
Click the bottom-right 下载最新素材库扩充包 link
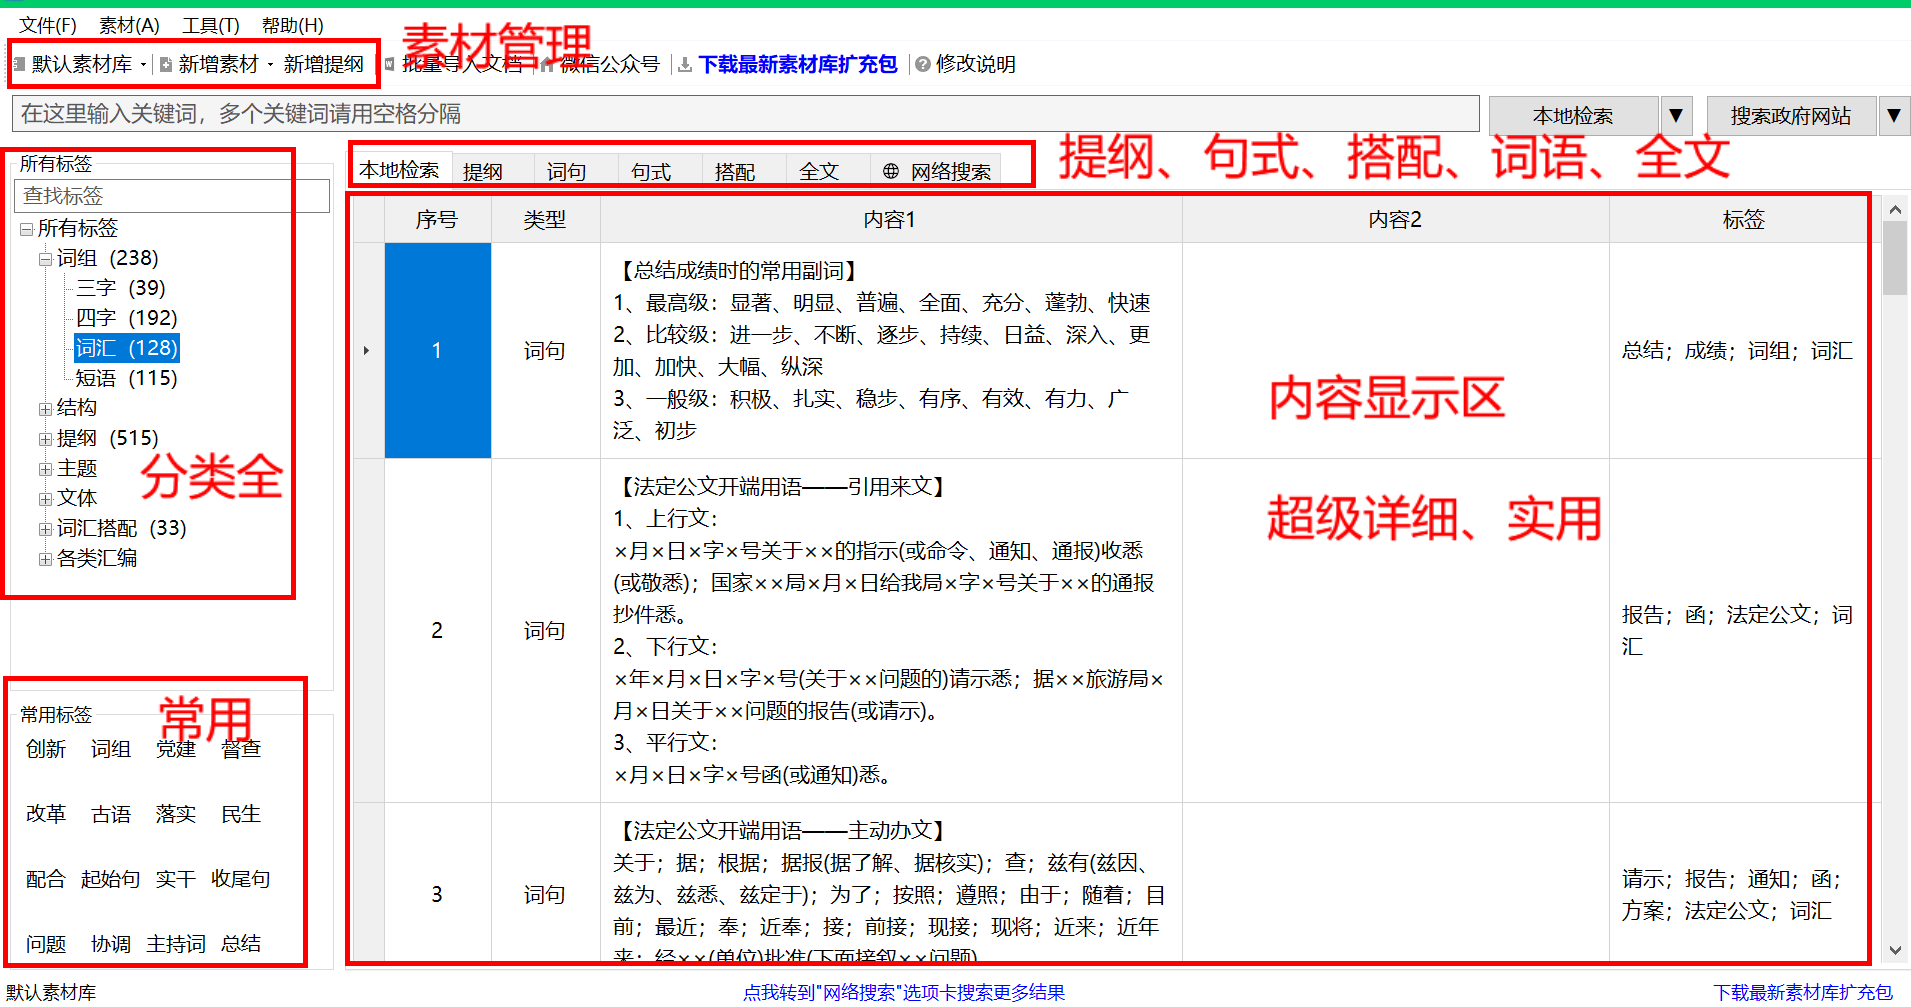point(1803,992)
